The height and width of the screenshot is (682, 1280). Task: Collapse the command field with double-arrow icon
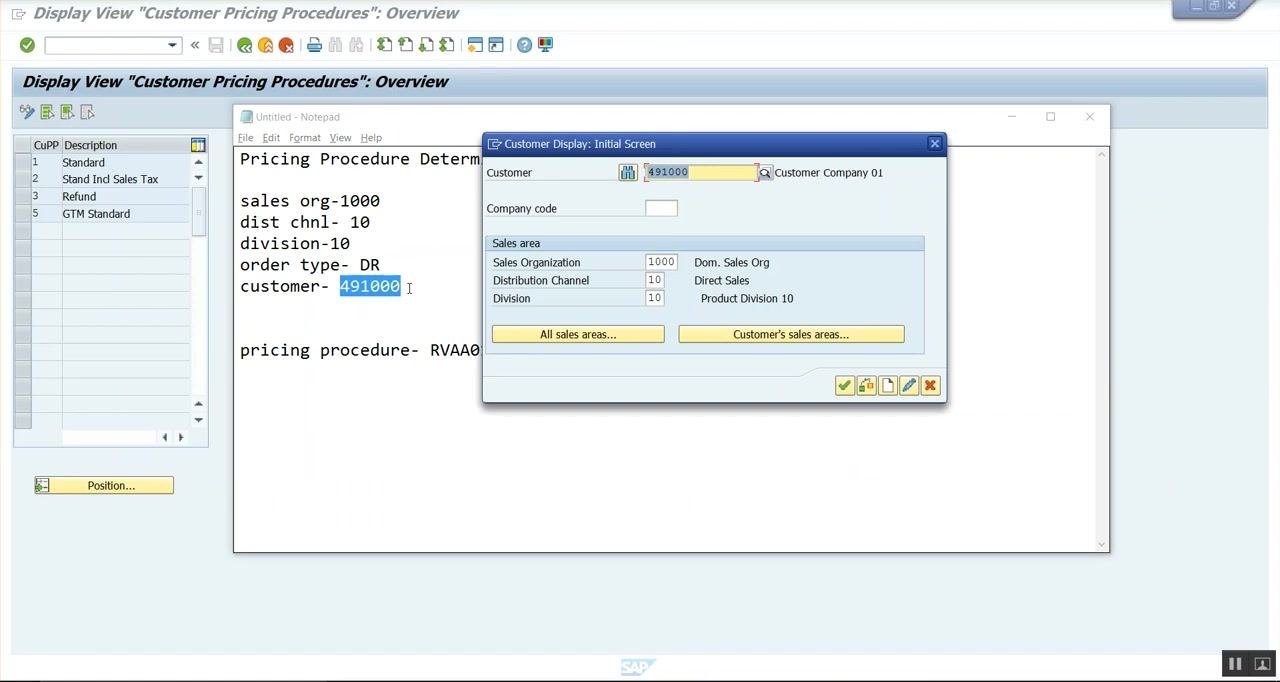195,45
